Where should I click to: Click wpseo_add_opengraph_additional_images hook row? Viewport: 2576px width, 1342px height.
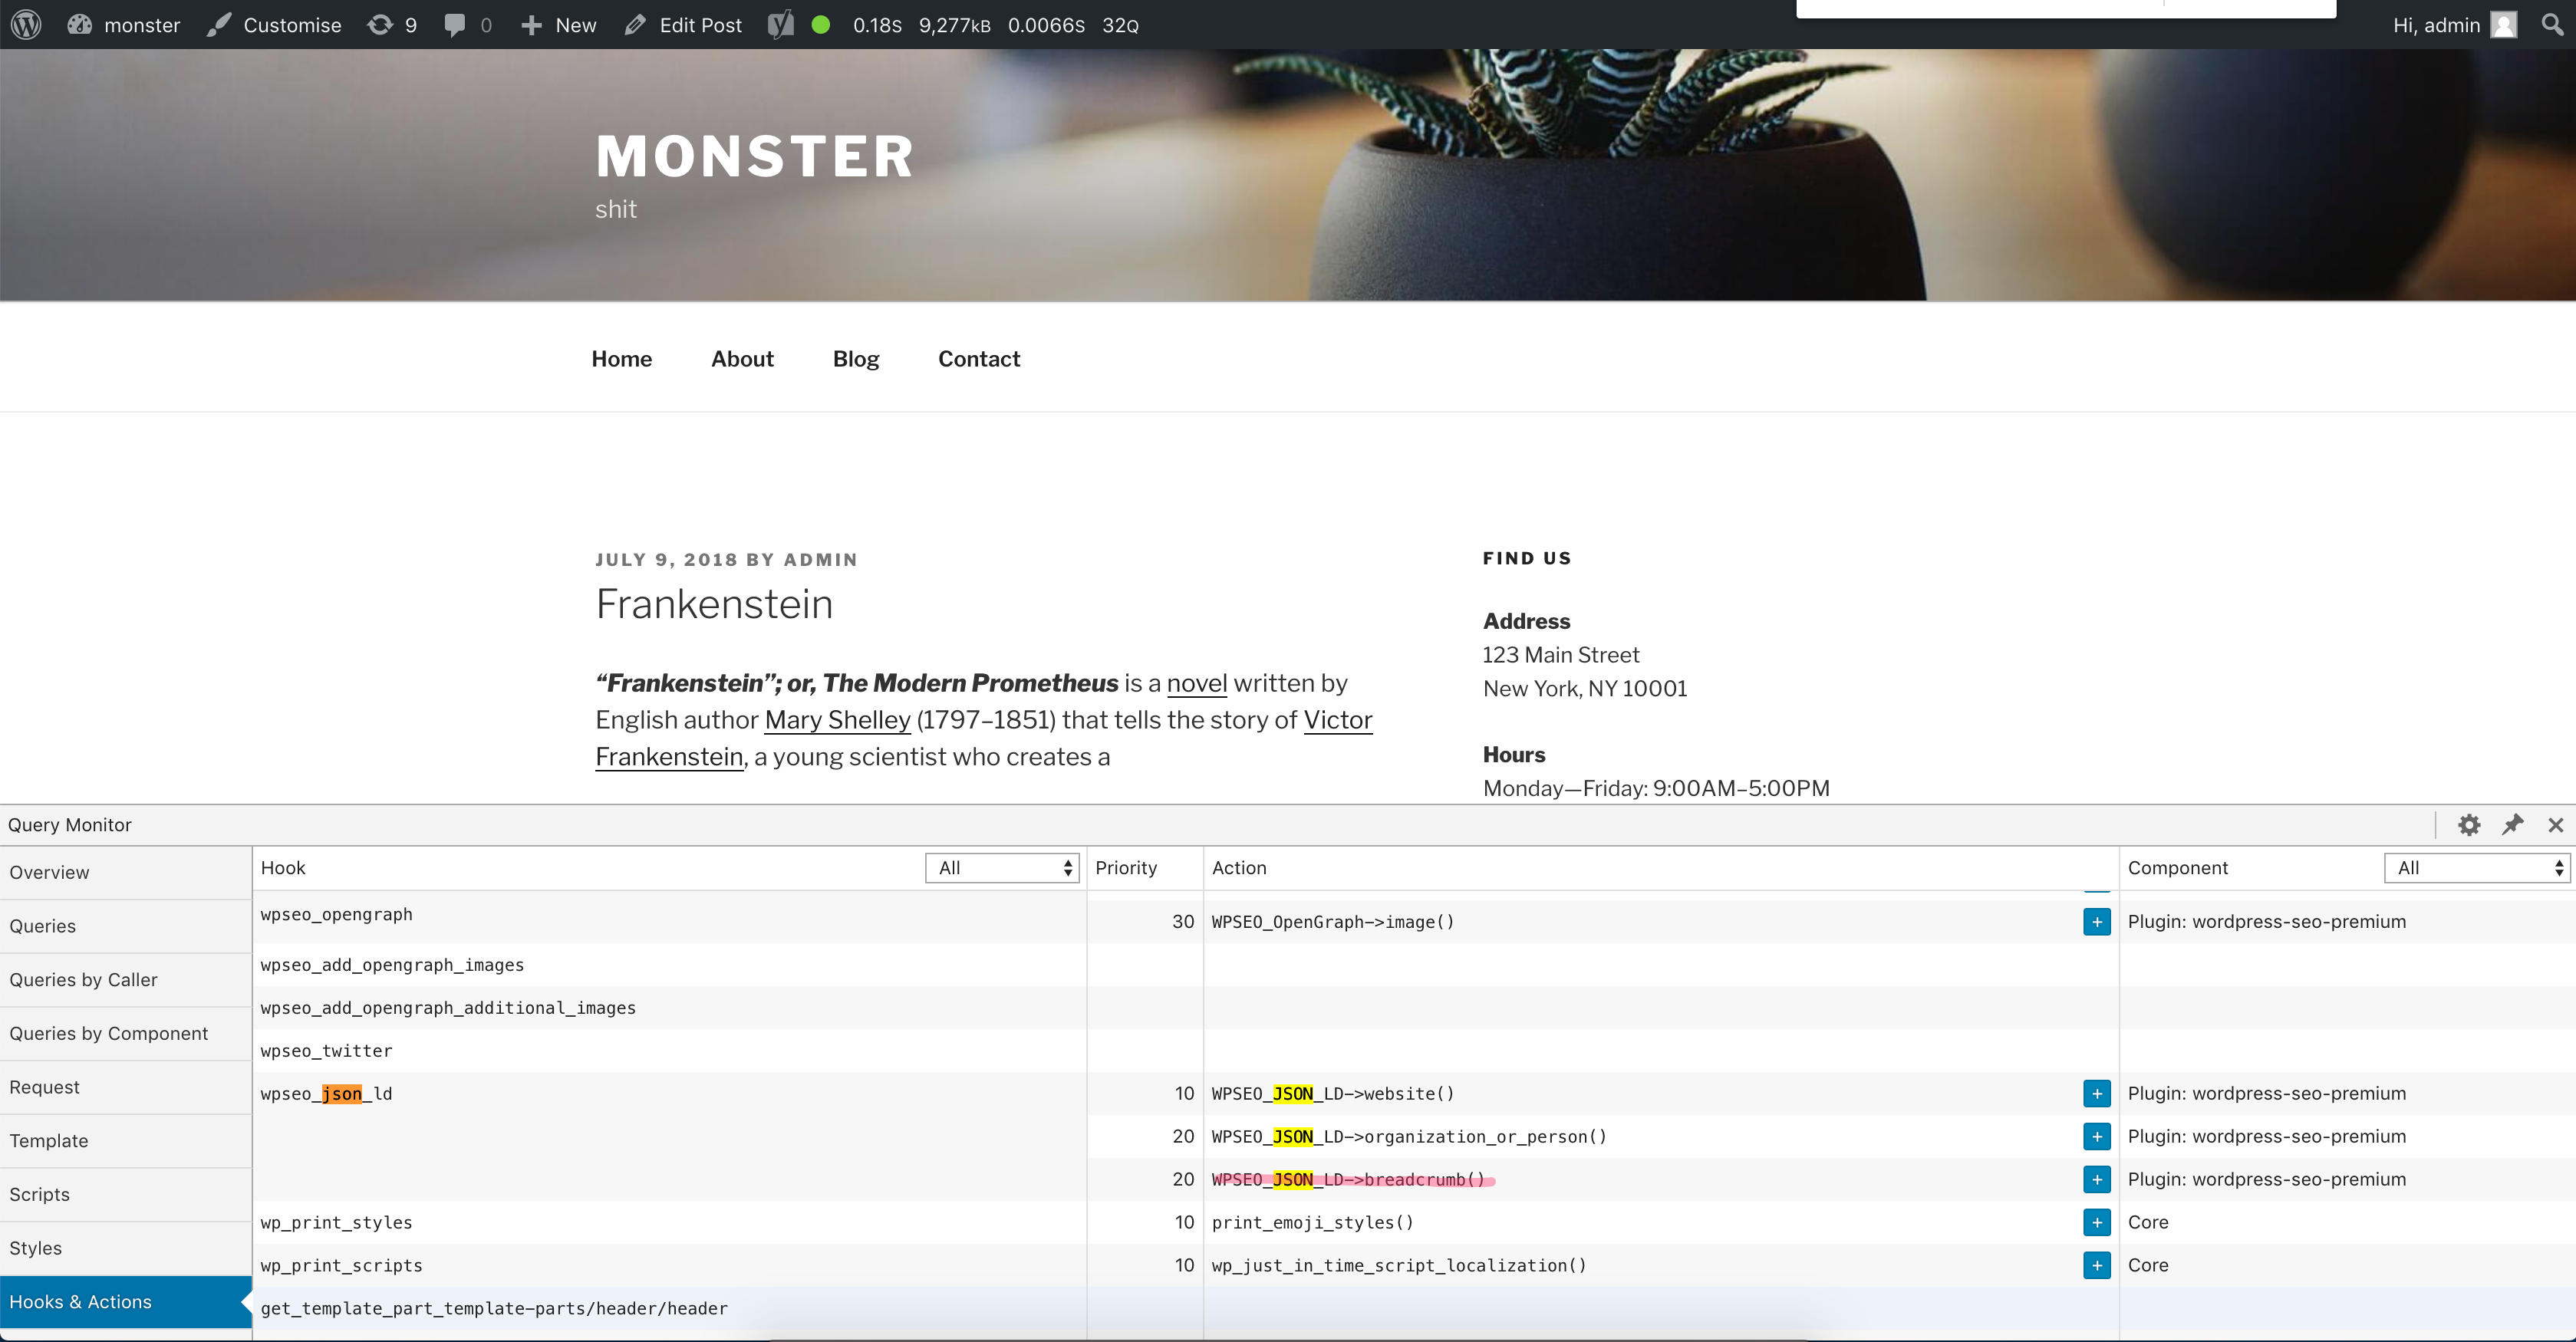coord(669,1009)
